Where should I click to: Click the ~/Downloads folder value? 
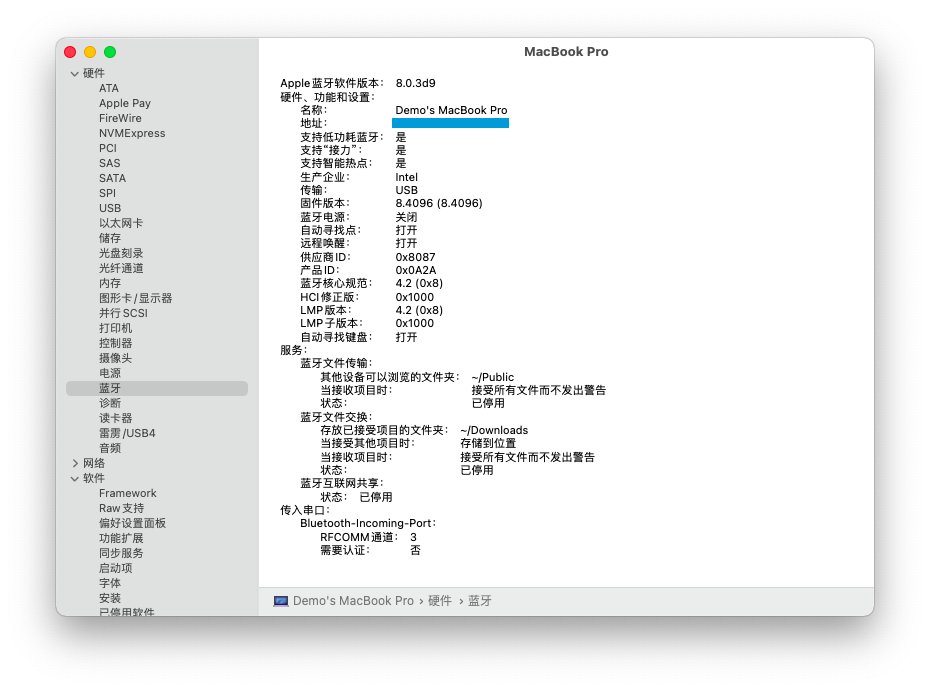point(494,431)
